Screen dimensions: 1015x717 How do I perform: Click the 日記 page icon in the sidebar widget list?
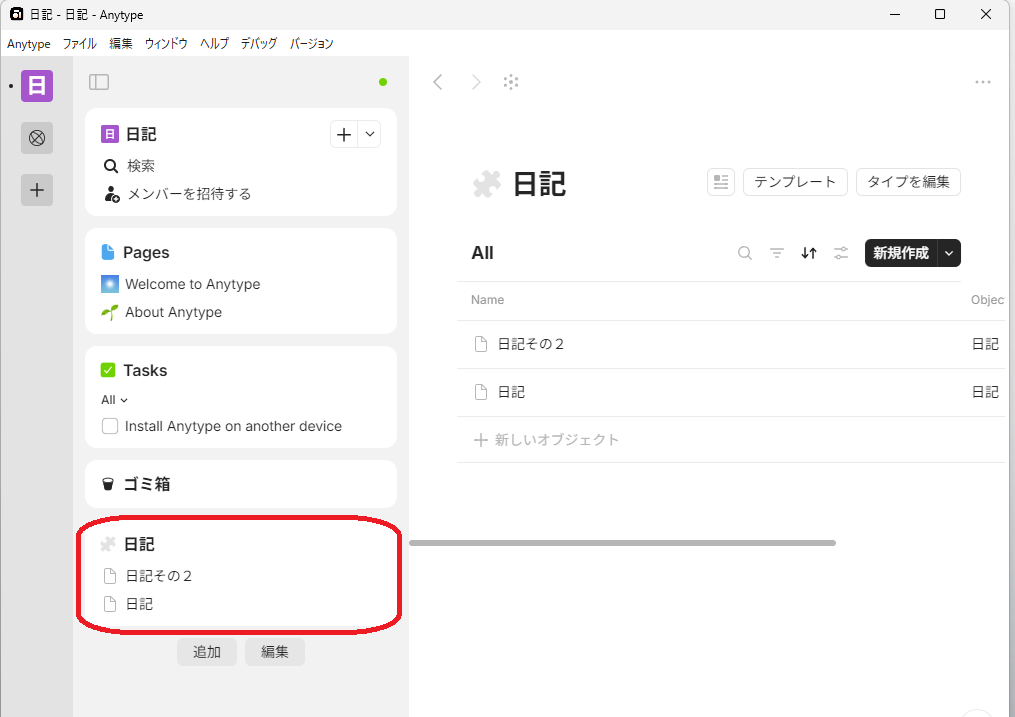(x=110, y=604)
